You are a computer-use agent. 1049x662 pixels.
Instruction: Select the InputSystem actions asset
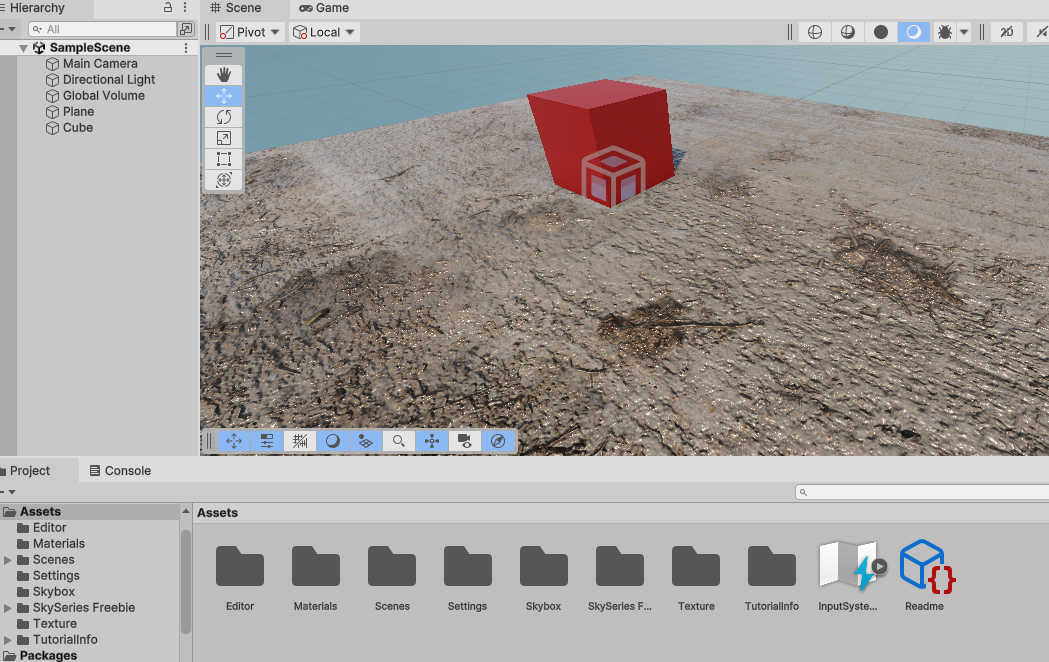click(x=847, y=566)
